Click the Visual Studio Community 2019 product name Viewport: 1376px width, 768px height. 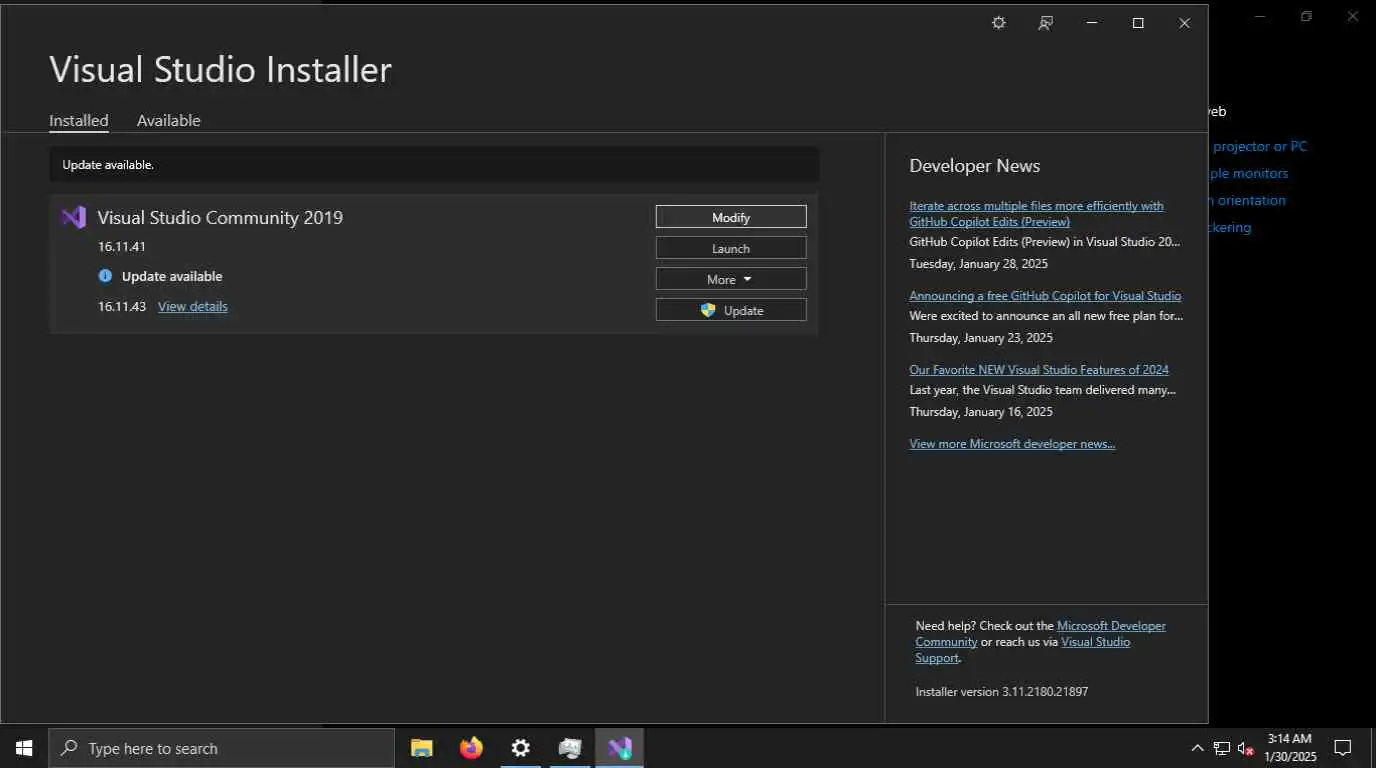point(220,217)
